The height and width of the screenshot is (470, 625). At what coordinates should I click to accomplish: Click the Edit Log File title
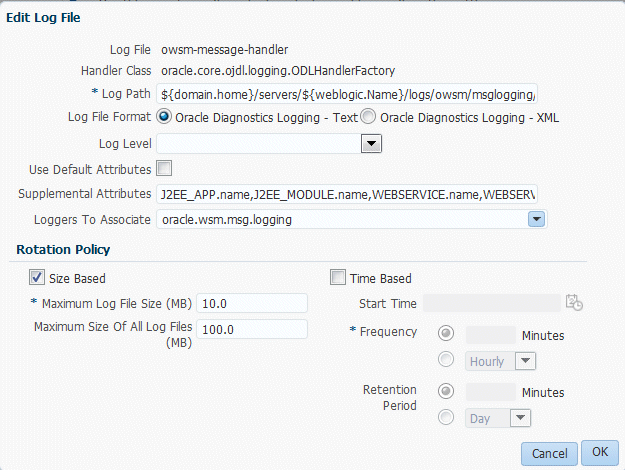43,18
